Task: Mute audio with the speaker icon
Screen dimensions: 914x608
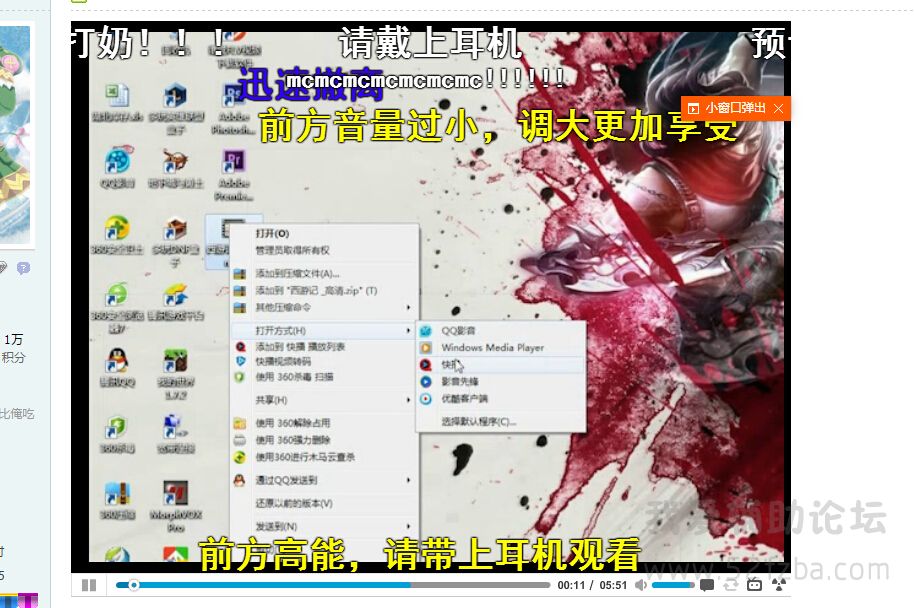Action: coord(641,585)
